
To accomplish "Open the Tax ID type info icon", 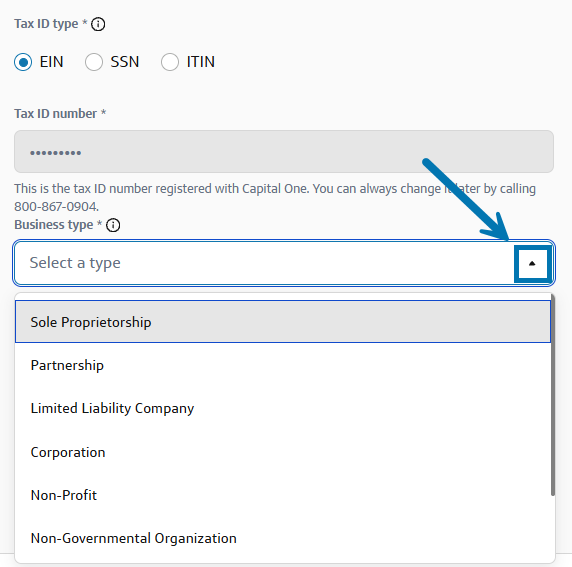I will (x=98, y=24).
